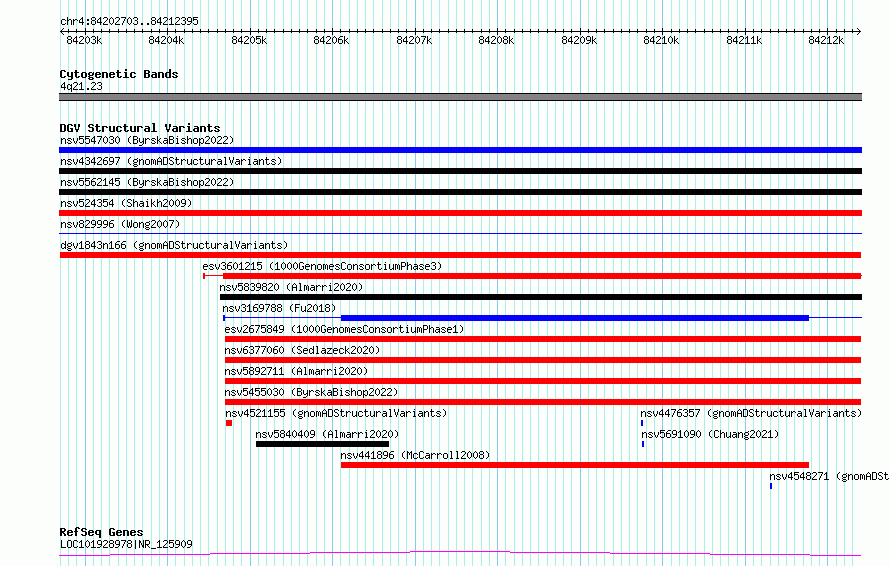This screenshot has width=890, height=566.
Task: Open LOC101928978|NR_125909 gene label
Action: [x=126, y=544]
